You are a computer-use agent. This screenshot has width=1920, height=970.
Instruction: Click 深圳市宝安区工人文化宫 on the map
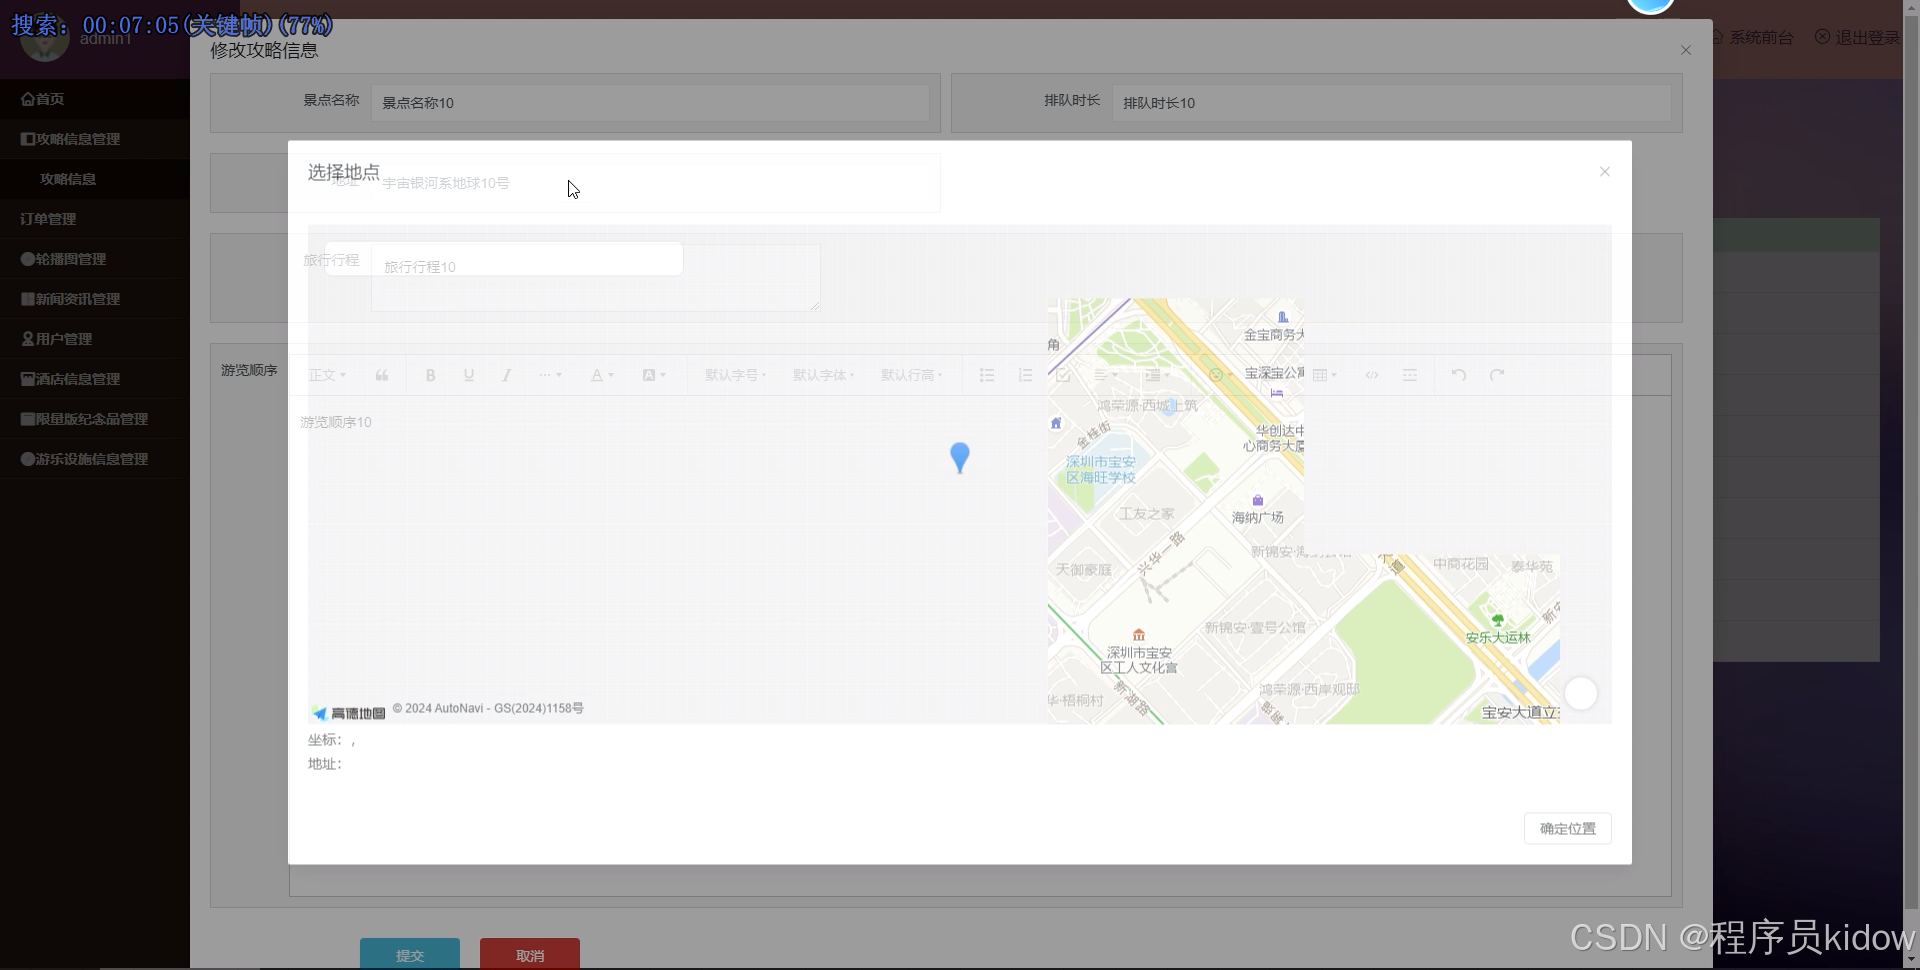(1139, 659)
